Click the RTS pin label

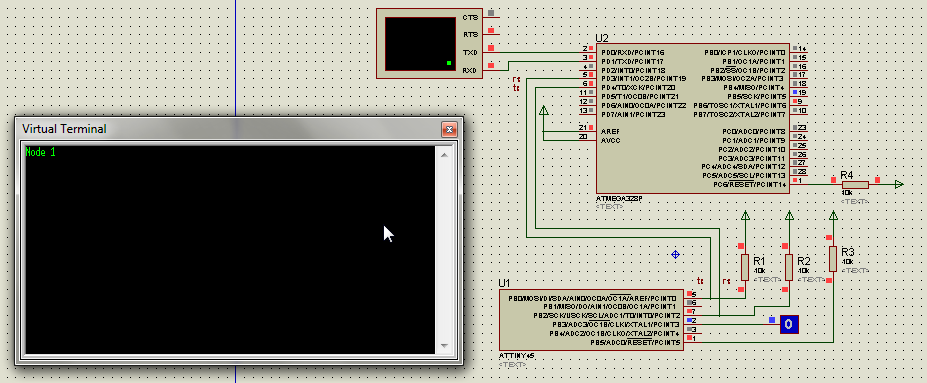pyautogui.click(x=470, y=35)
